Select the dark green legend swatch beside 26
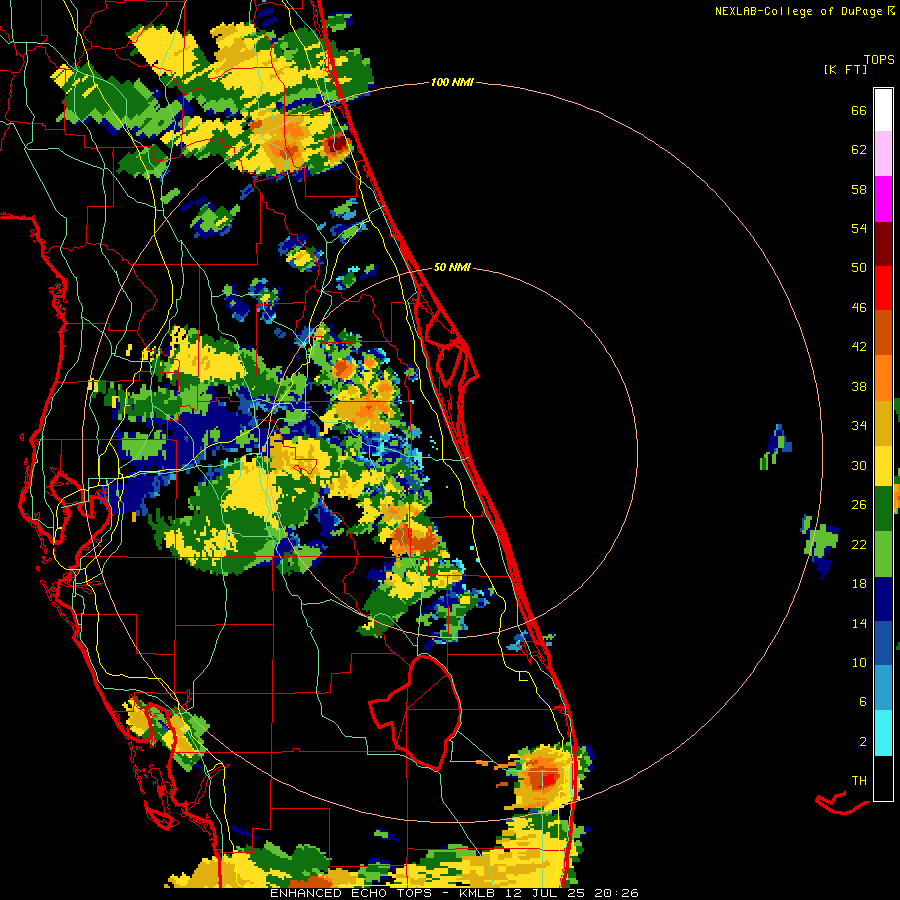The image size is (900, 900). (x=883, y=509)
